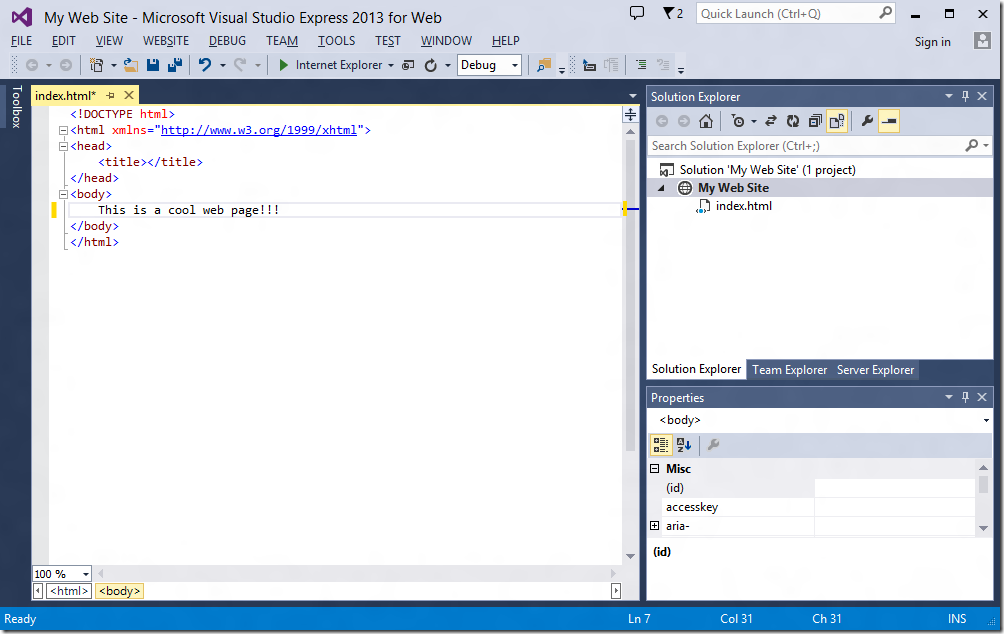Click the Property Pages wrench in Properties panel

[x=713, y=444]
